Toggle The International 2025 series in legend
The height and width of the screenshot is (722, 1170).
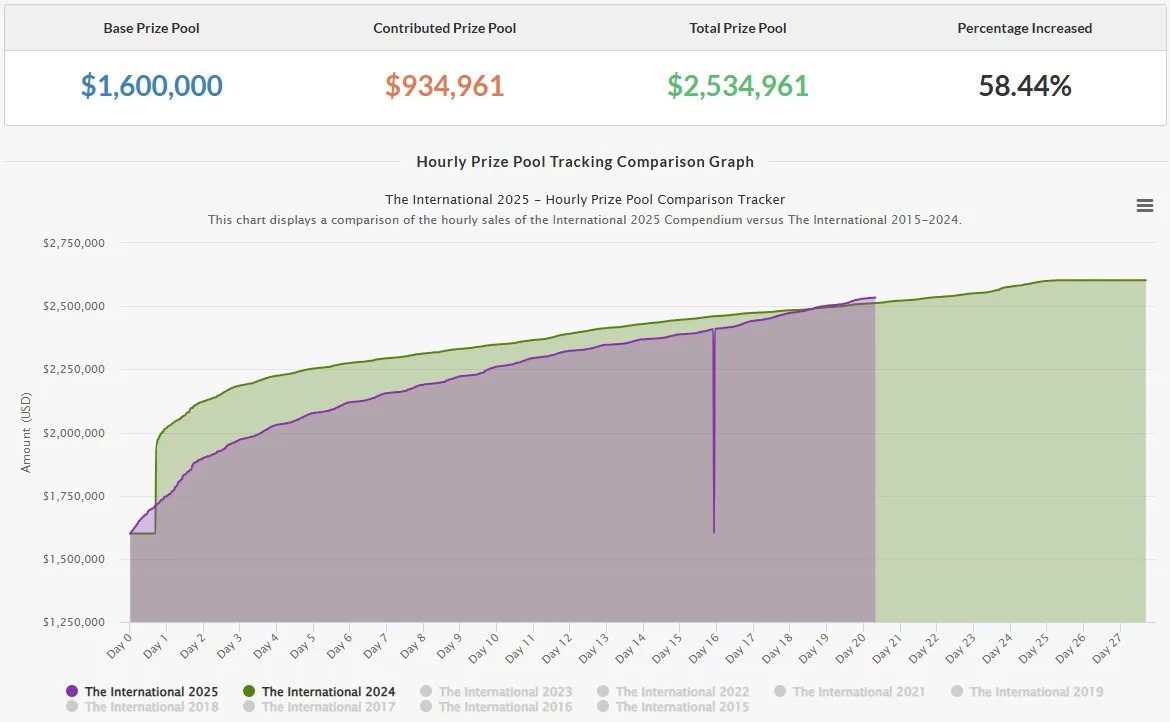click(143, 692)
